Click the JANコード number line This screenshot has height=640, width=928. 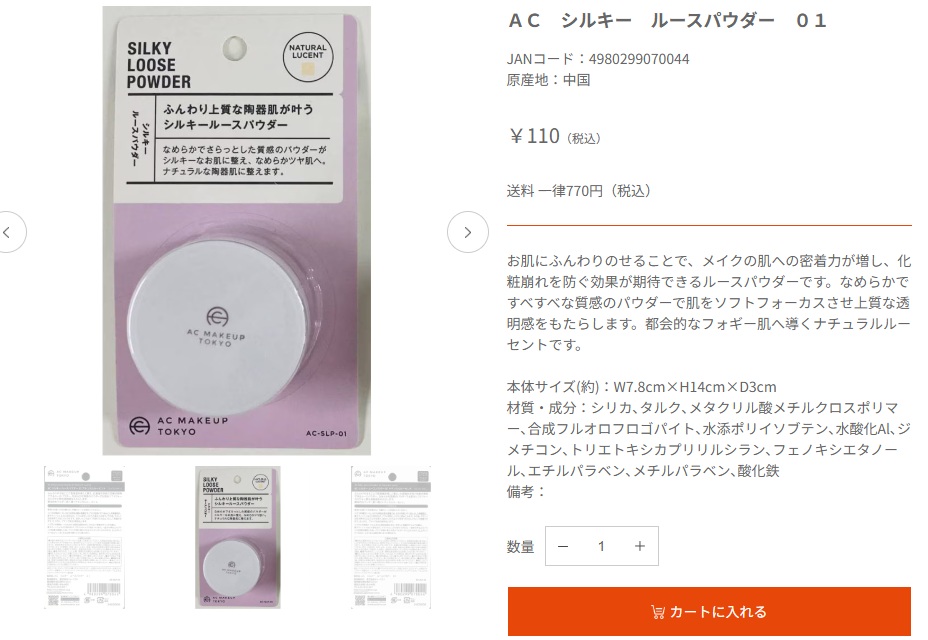598,59
